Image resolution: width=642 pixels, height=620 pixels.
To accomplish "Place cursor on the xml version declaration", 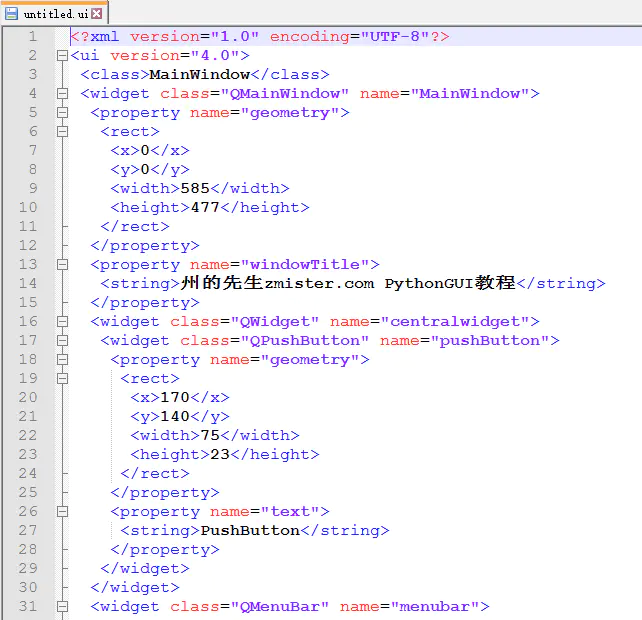I will click(x=260, y=37).
